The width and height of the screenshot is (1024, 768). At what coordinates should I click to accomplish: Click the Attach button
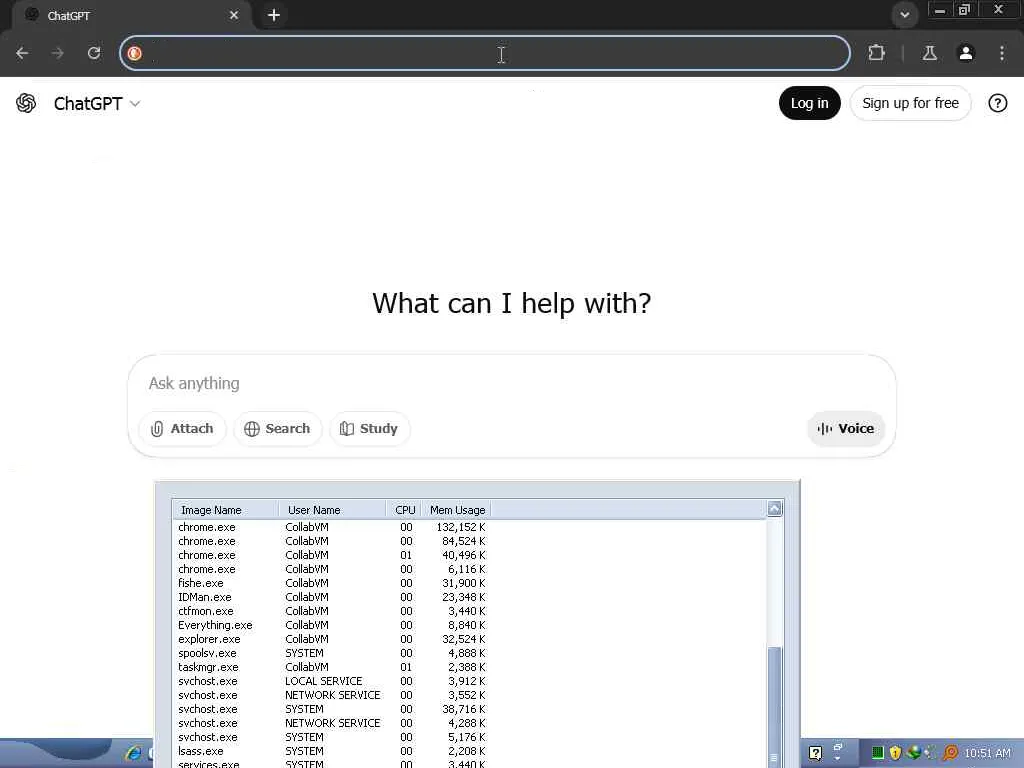tap(182, 428)
